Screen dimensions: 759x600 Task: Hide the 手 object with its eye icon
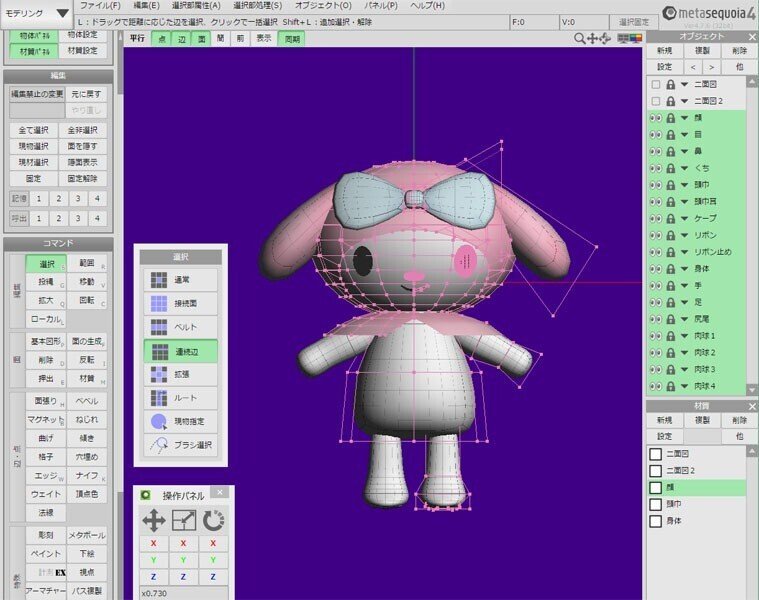tap(655, 285)
